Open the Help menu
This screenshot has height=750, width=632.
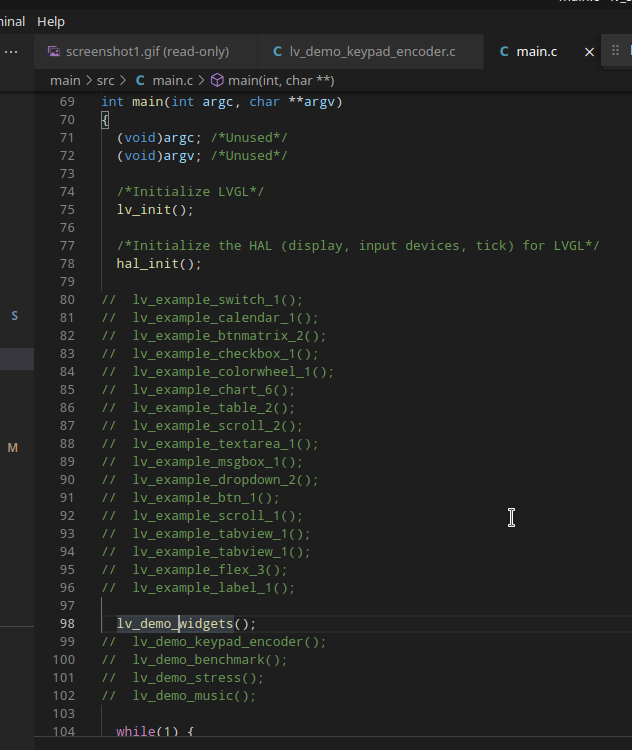click(51, 22)
